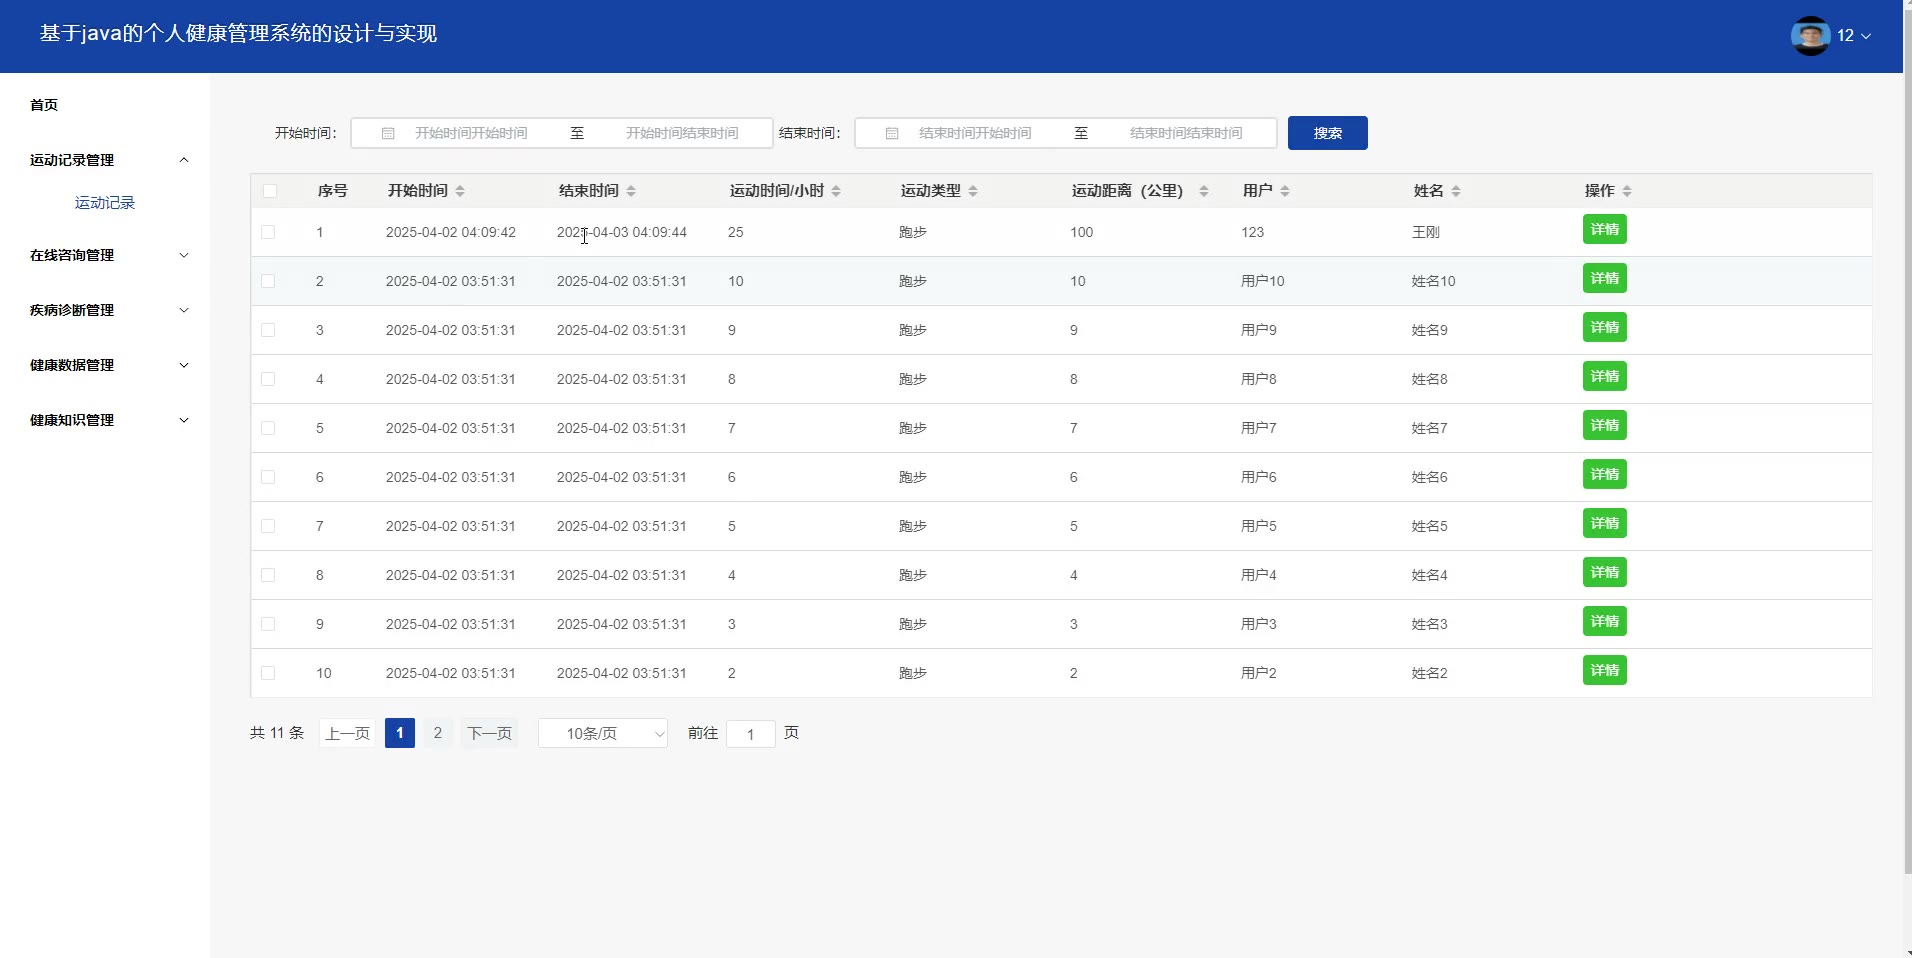Click the 前往 page number input field
The width and height of the screenshot is (1912, 958).
click(750, 734)
